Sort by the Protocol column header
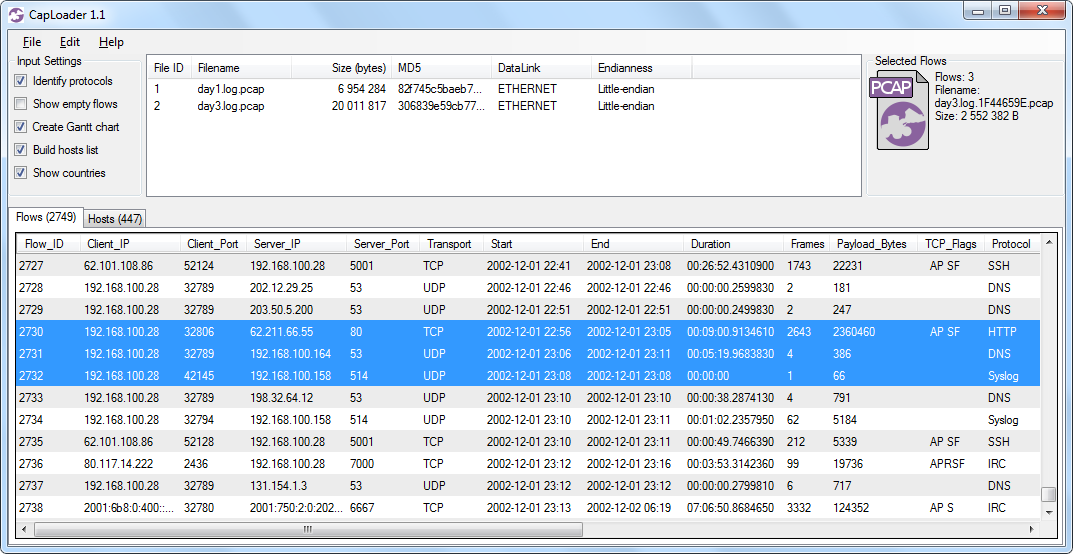Viewport: 1073px width, 554px height. [x=1012, y=244]
